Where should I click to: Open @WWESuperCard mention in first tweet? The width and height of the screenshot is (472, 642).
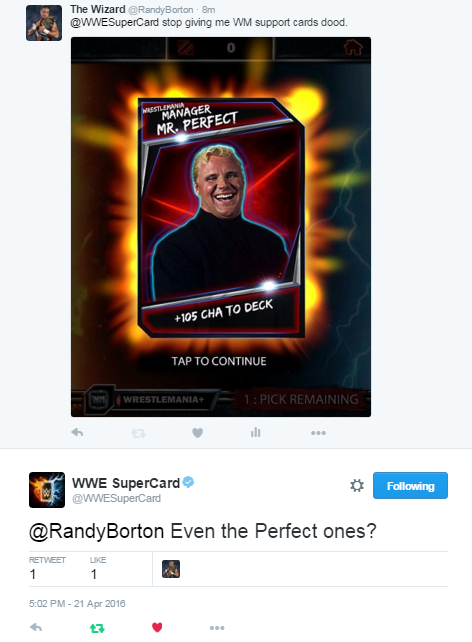coord(114,22)
